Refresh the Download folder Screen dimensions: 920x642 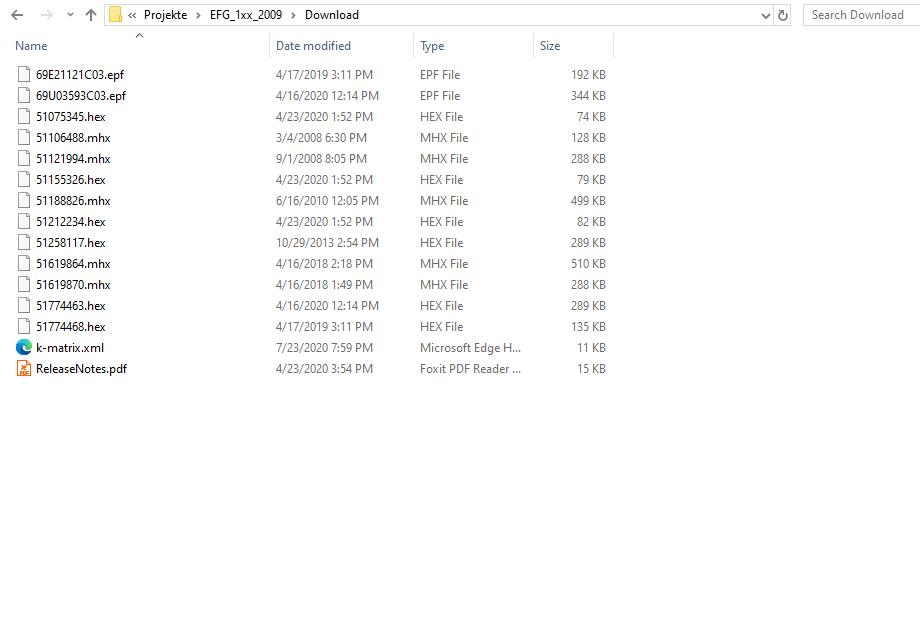tap(783, 16)
